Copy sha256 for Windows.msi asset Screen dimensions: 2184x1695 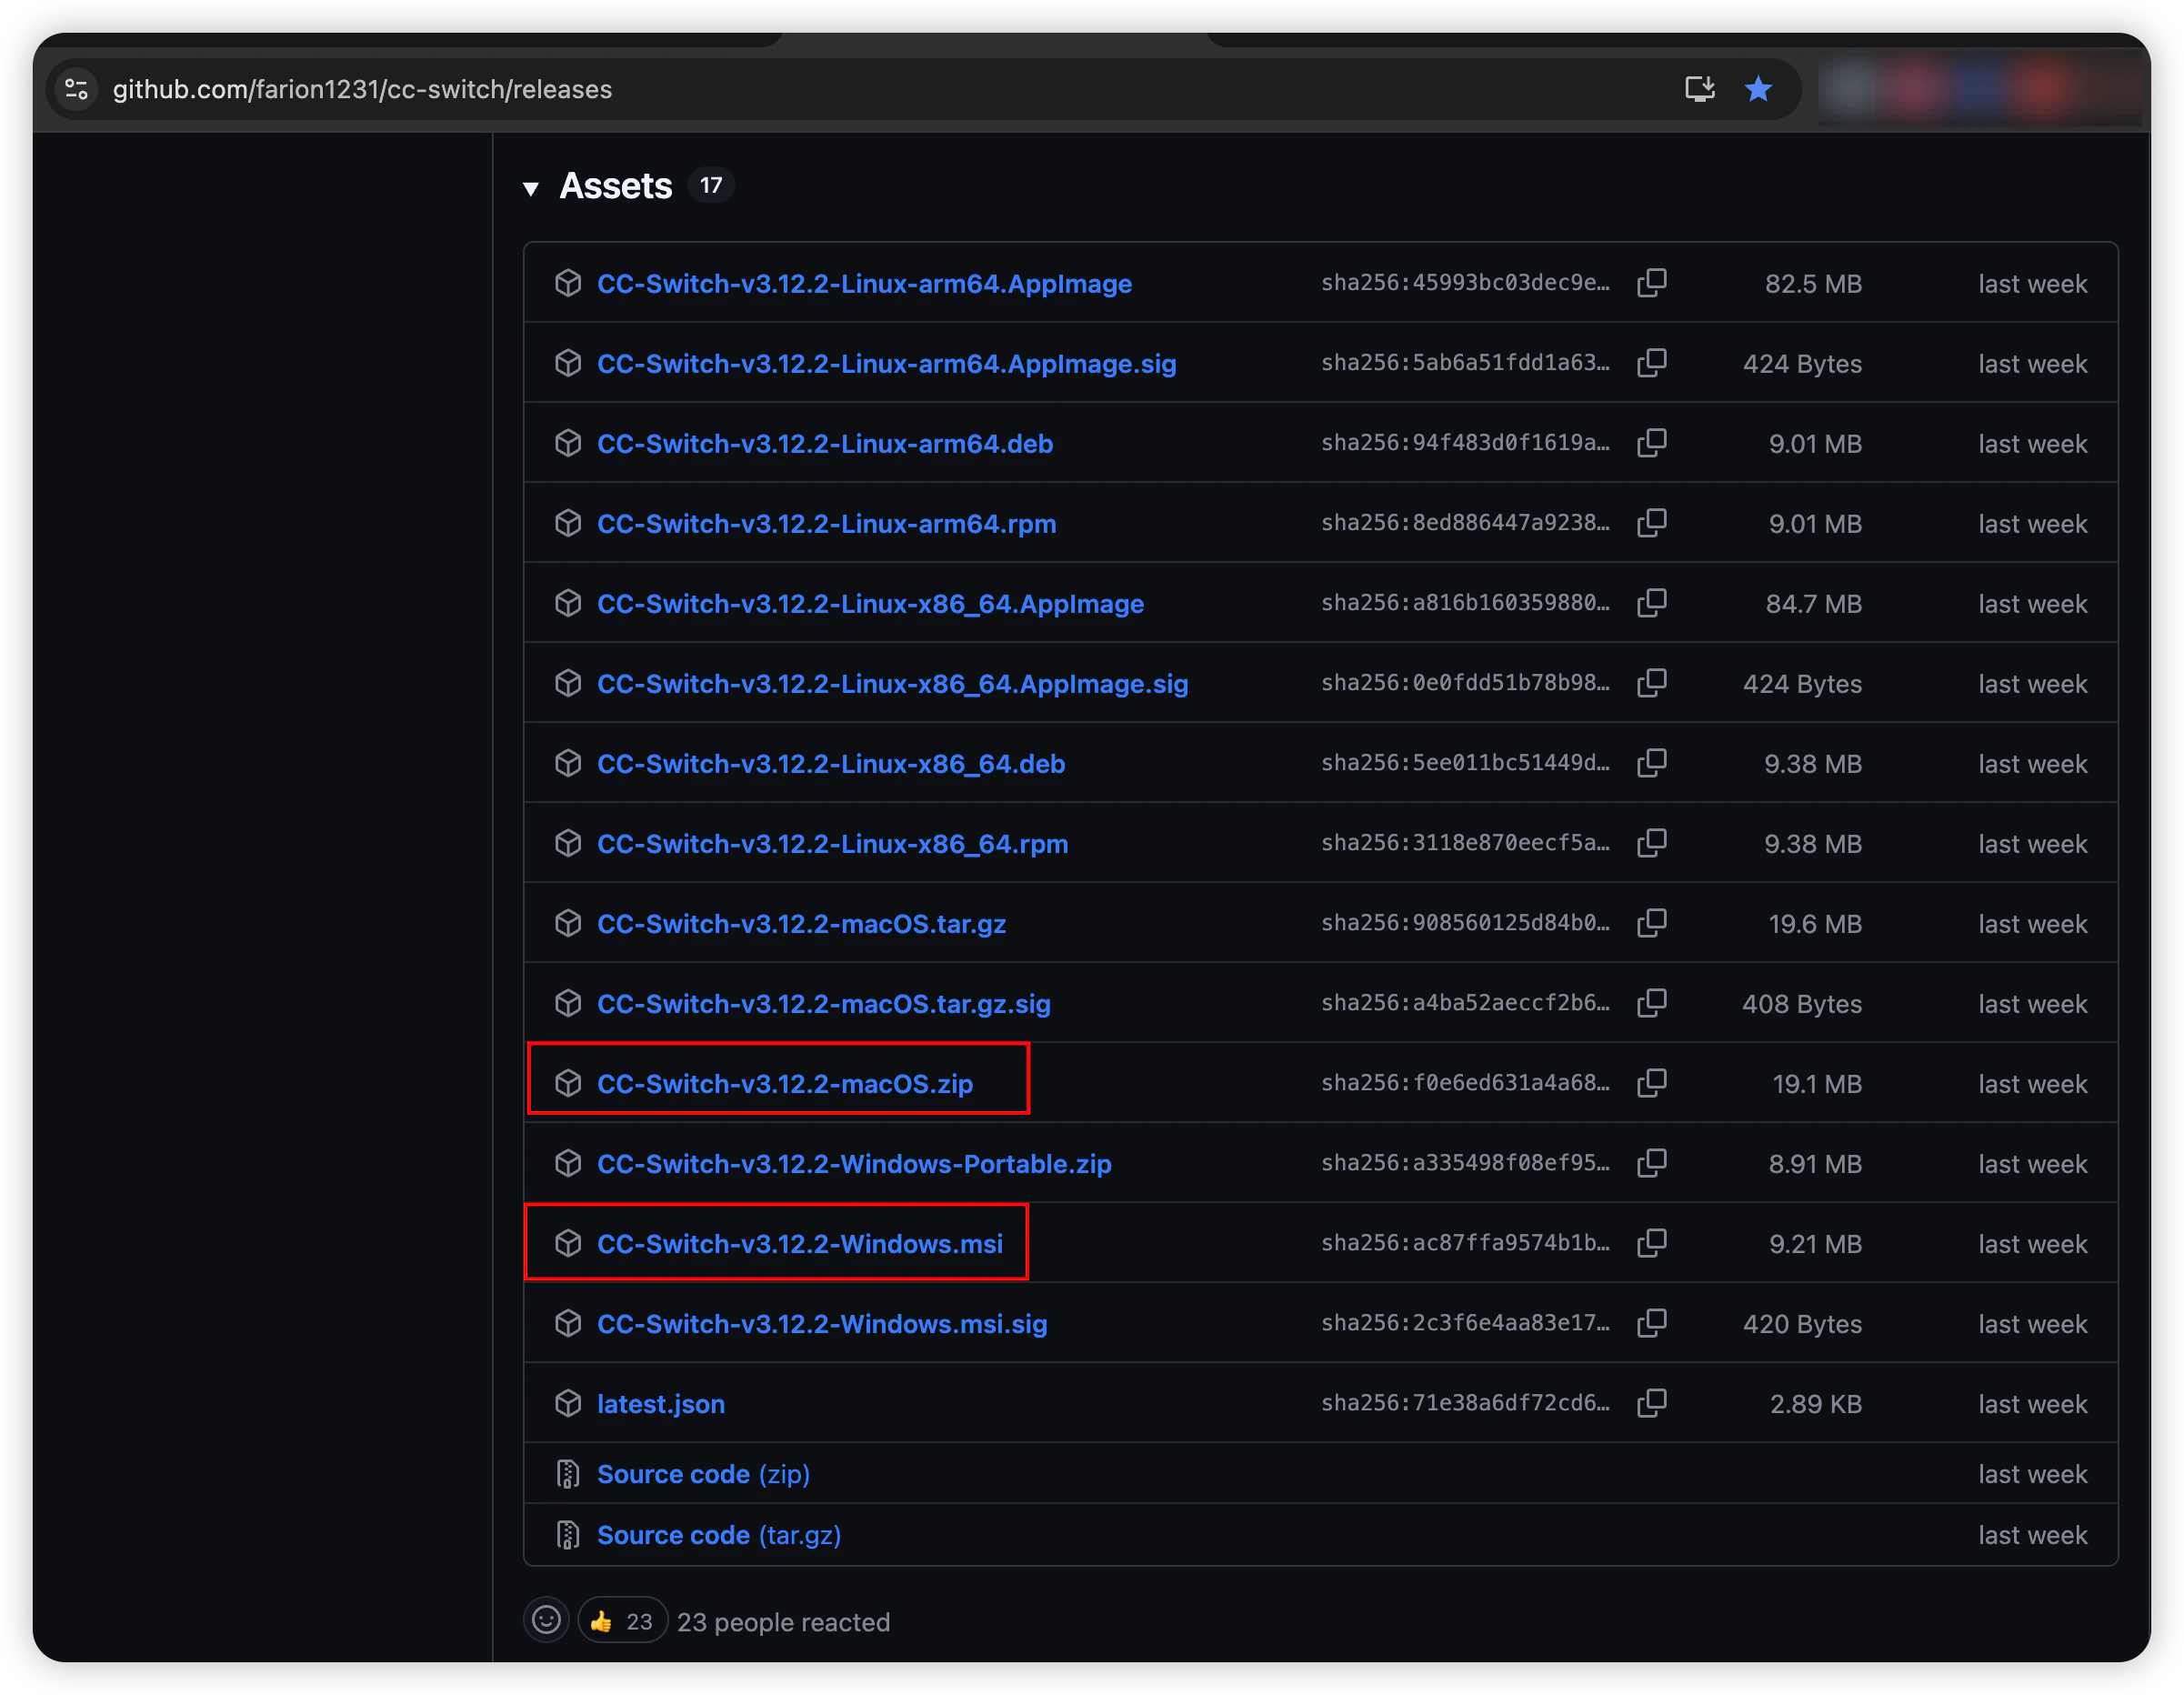(x=1651, y=1243)
